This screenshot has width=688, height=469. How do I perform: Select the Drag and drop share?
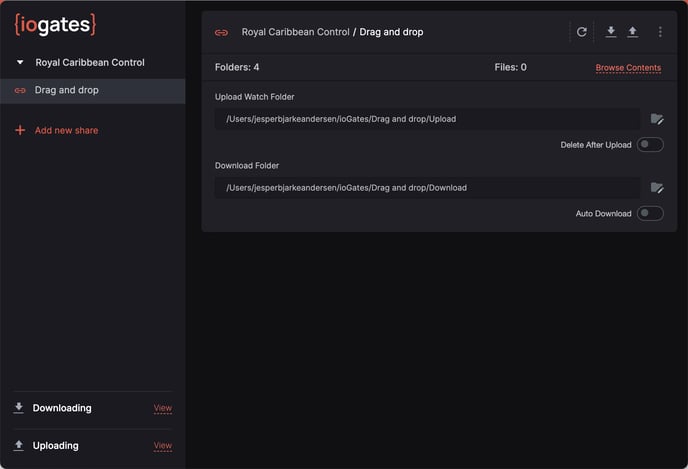tap(67, 90)
